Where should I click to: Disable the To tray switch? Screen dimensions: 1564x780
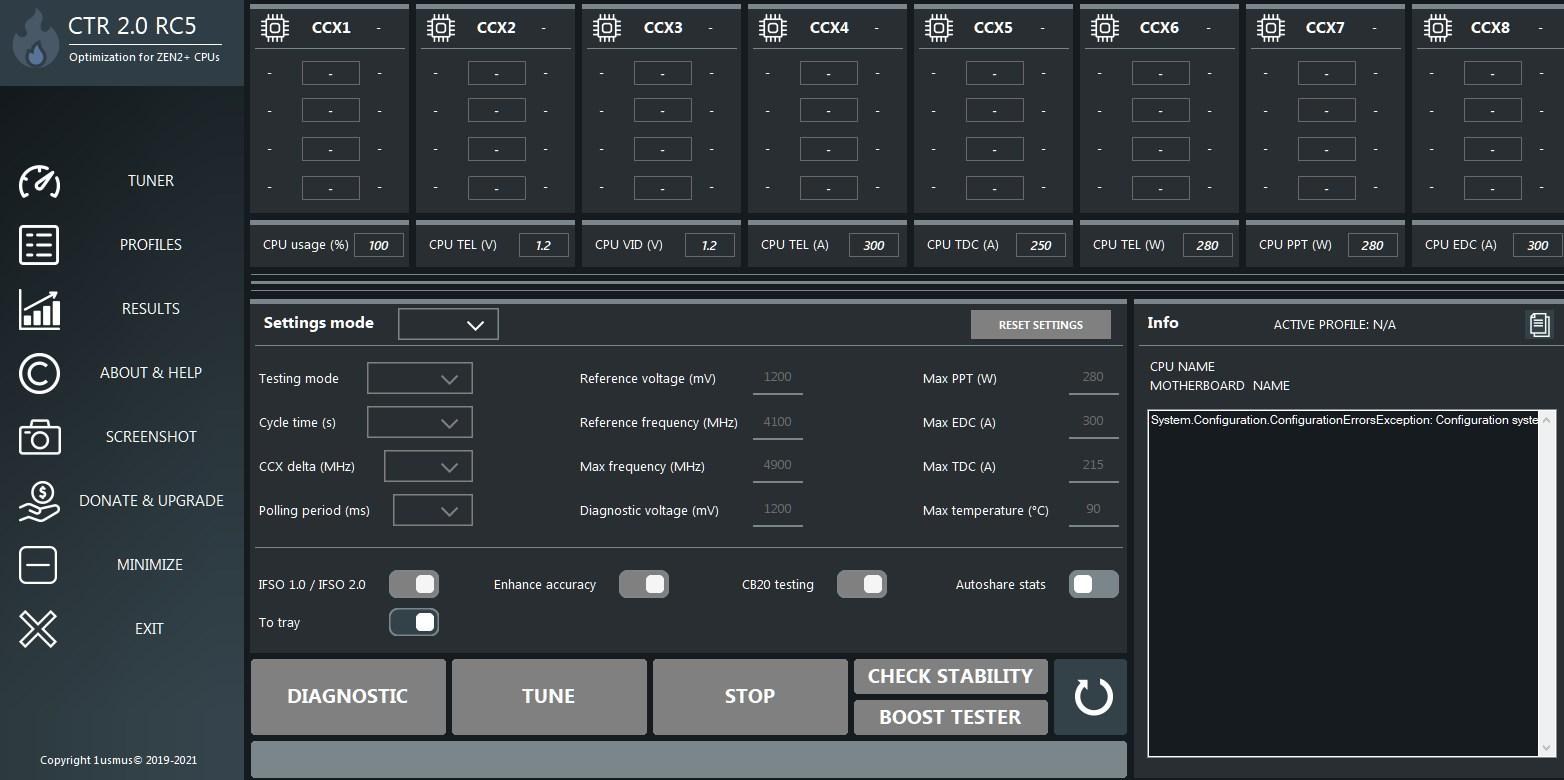pyautogui.click(x=413, y=621)
